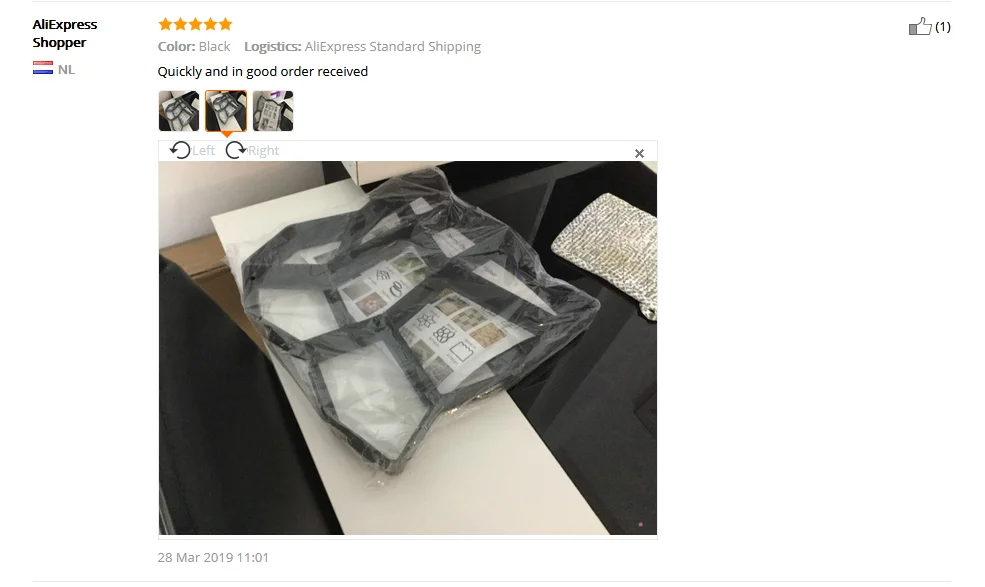Screen dimensions: 985x587
Task: Click the 'Quickly and in good order received' review
Action: pos(263,72)
